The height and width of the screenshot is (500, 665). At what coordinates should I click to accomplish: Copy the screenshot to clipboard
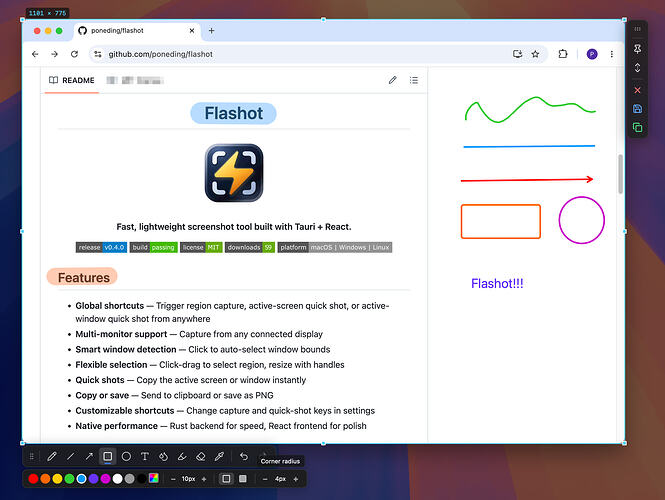(x=637, y=127)
